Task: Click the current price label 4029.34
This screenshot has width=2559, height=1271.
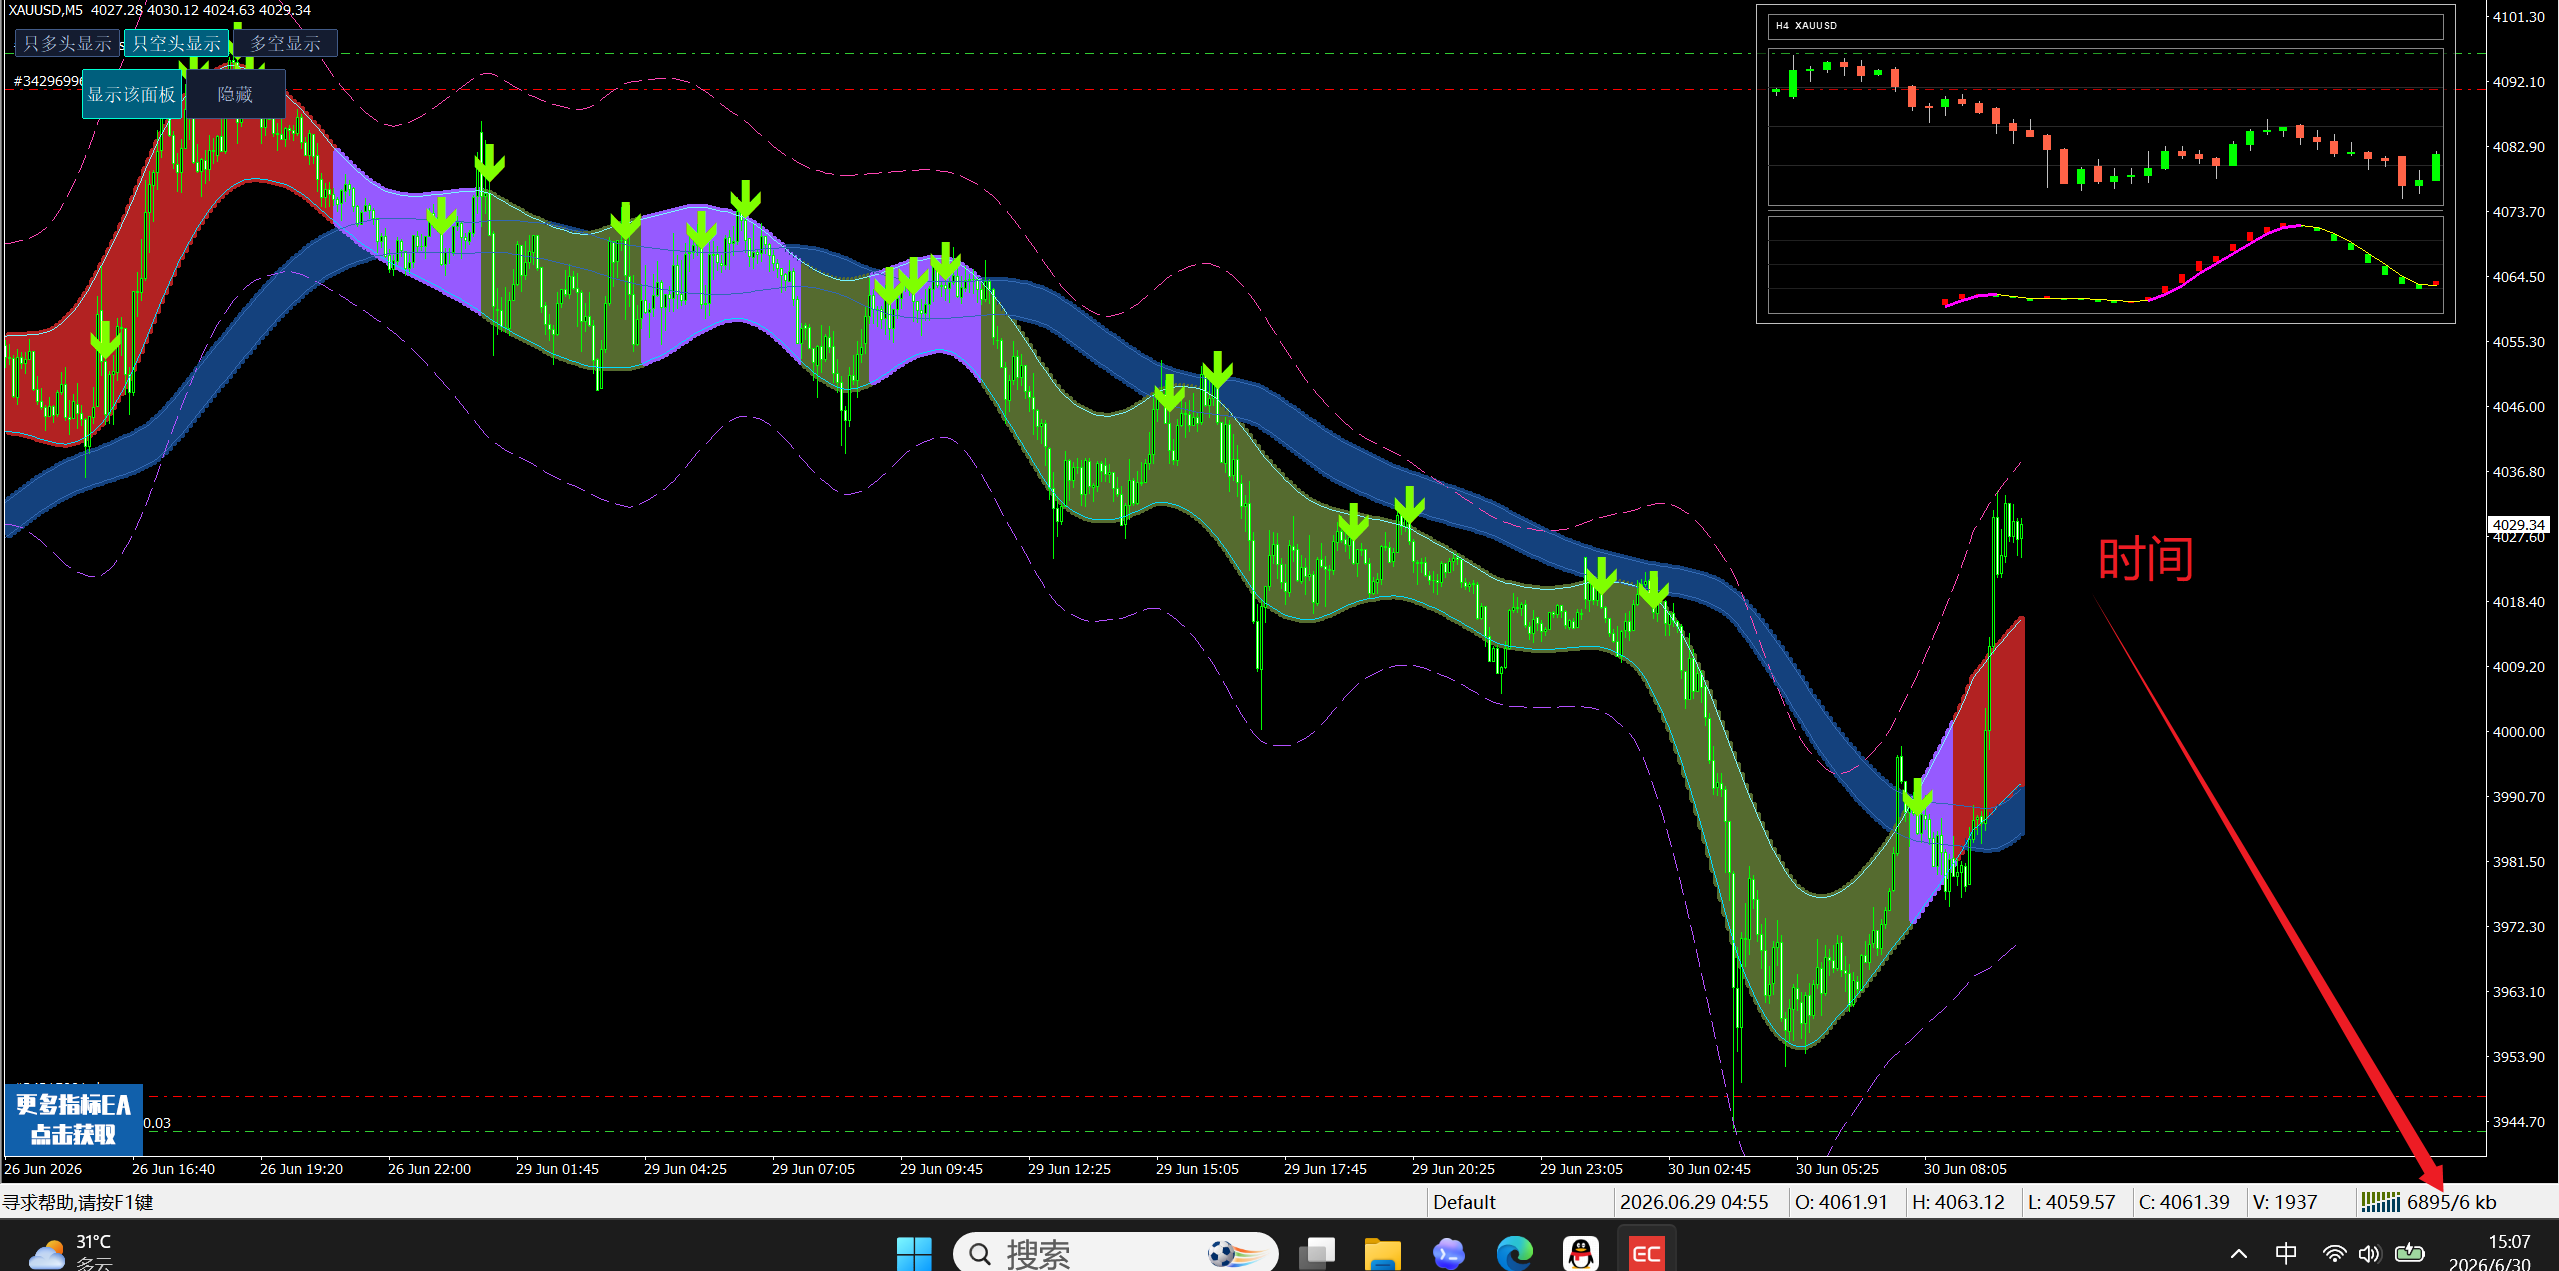Action: click(x=2518, y=524)
